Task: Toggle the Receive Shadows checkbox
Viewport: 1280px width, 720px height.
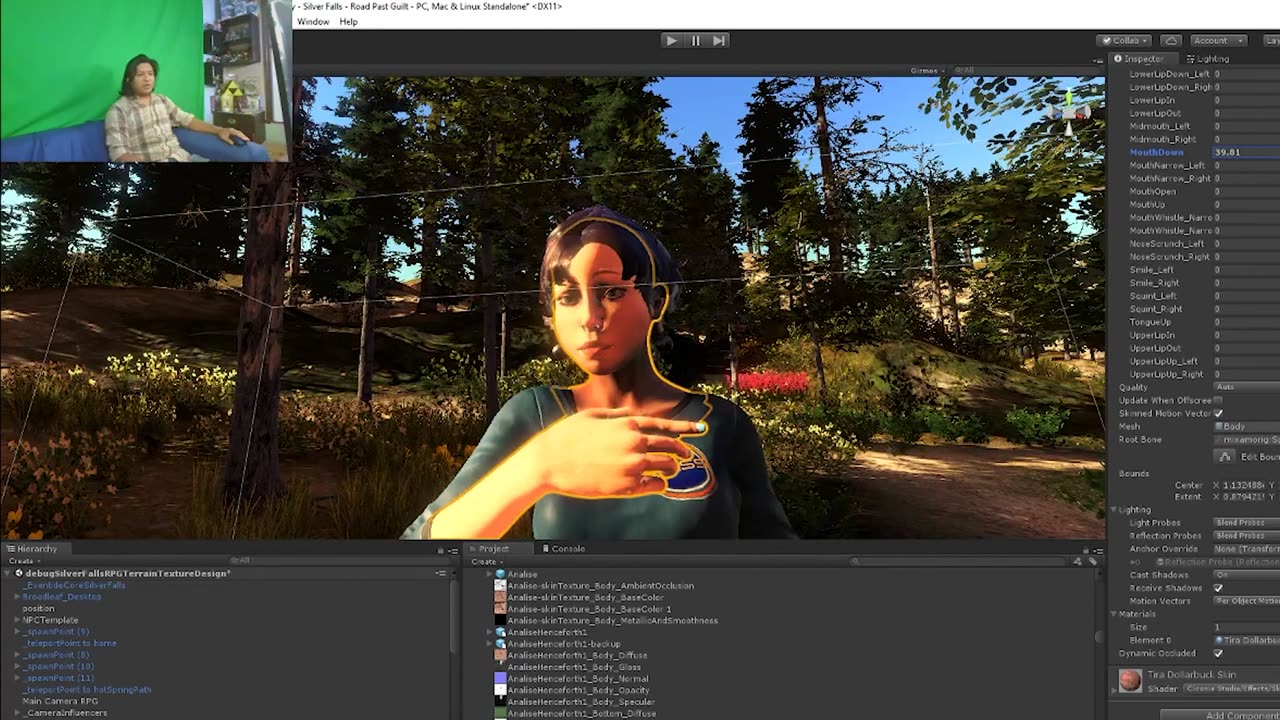Action: tap(1217, 588)
